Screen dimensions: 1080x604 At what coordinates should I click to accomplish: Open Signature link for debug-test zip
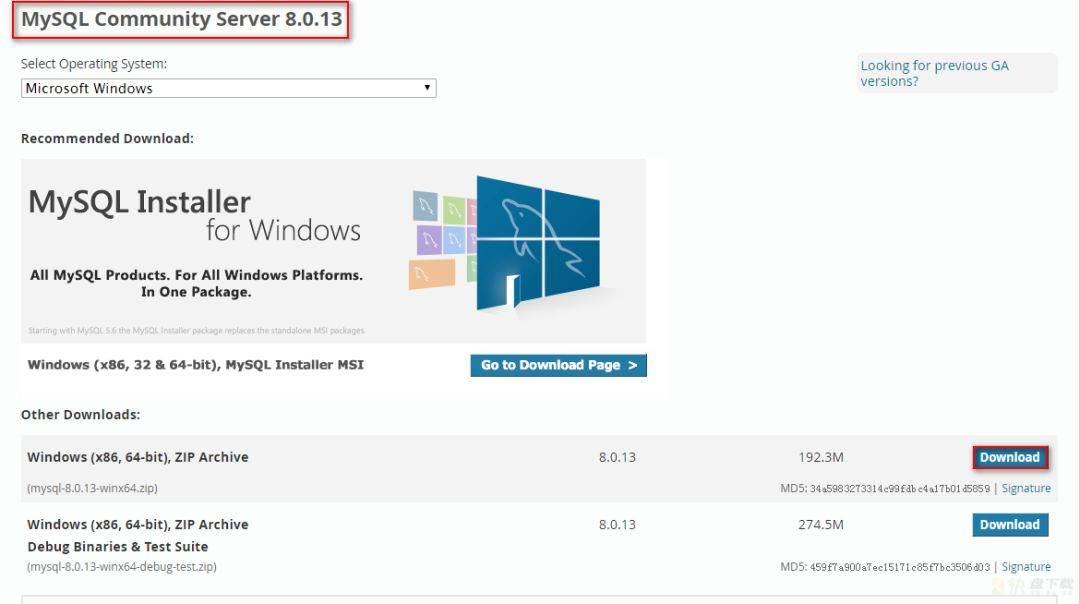coord(1026,567)
